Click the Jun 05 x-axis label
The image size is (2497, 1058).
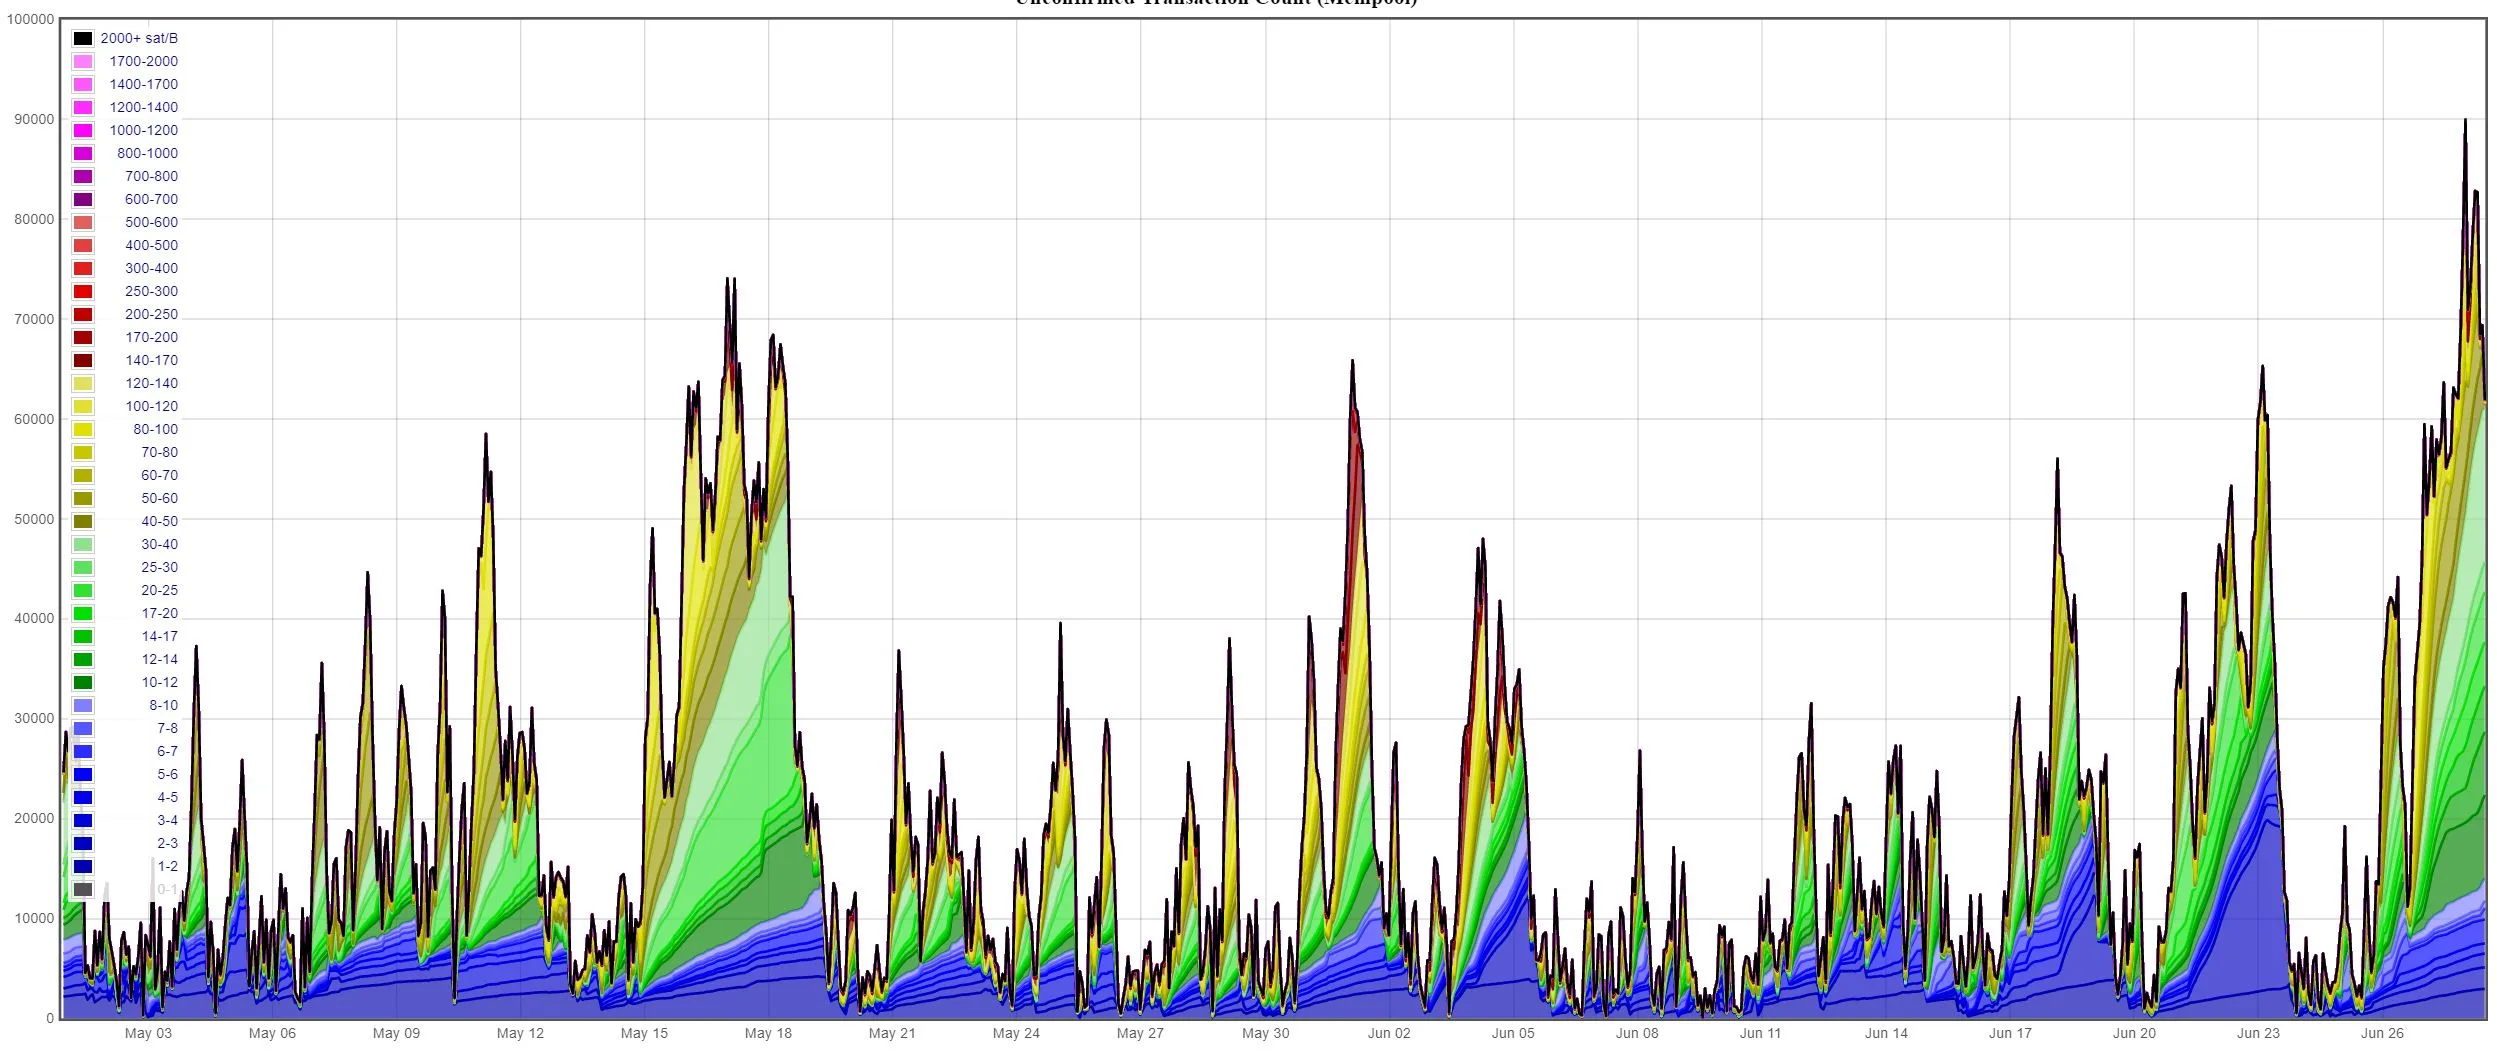(1513, 1033)
